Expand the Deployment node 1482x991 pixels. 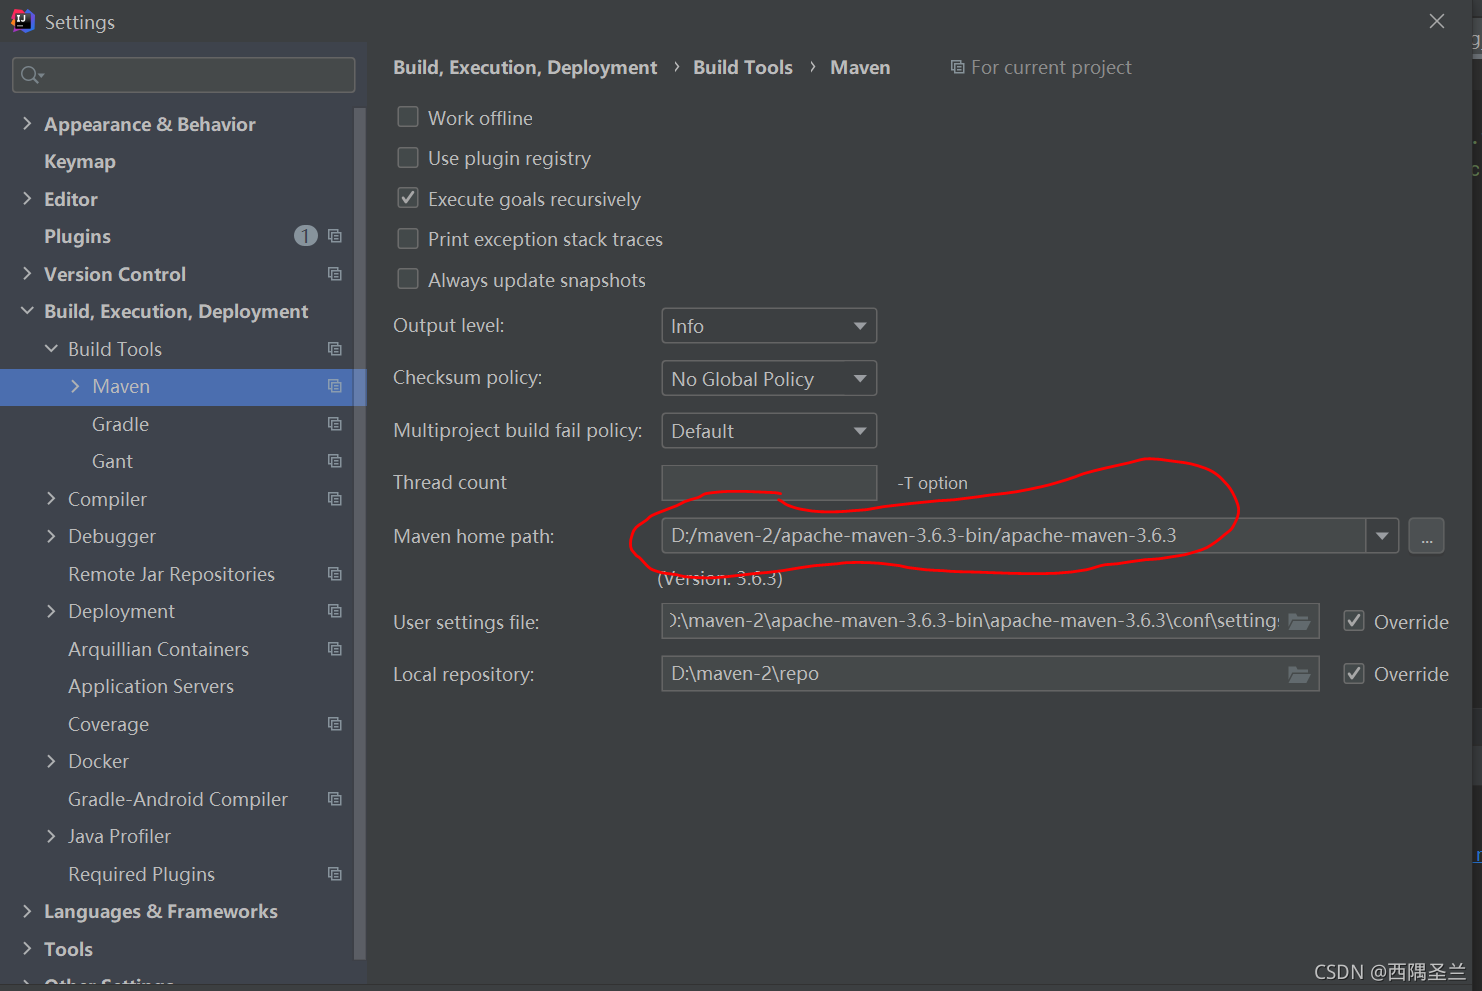coord(51,611)
